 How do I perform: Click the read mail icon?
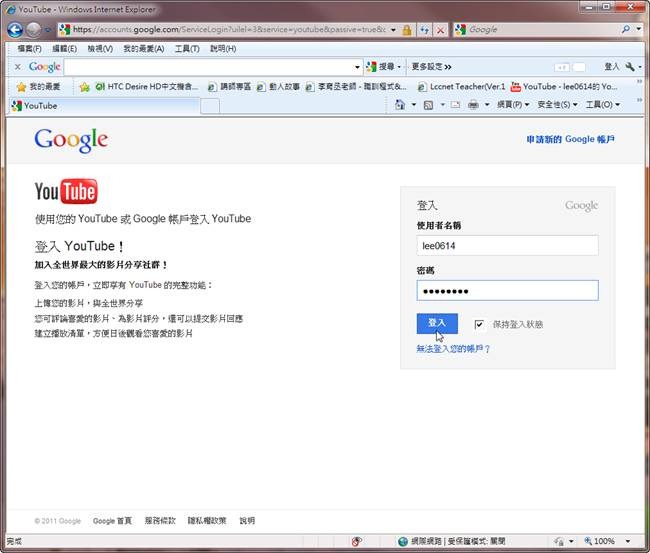pos(455,105)
